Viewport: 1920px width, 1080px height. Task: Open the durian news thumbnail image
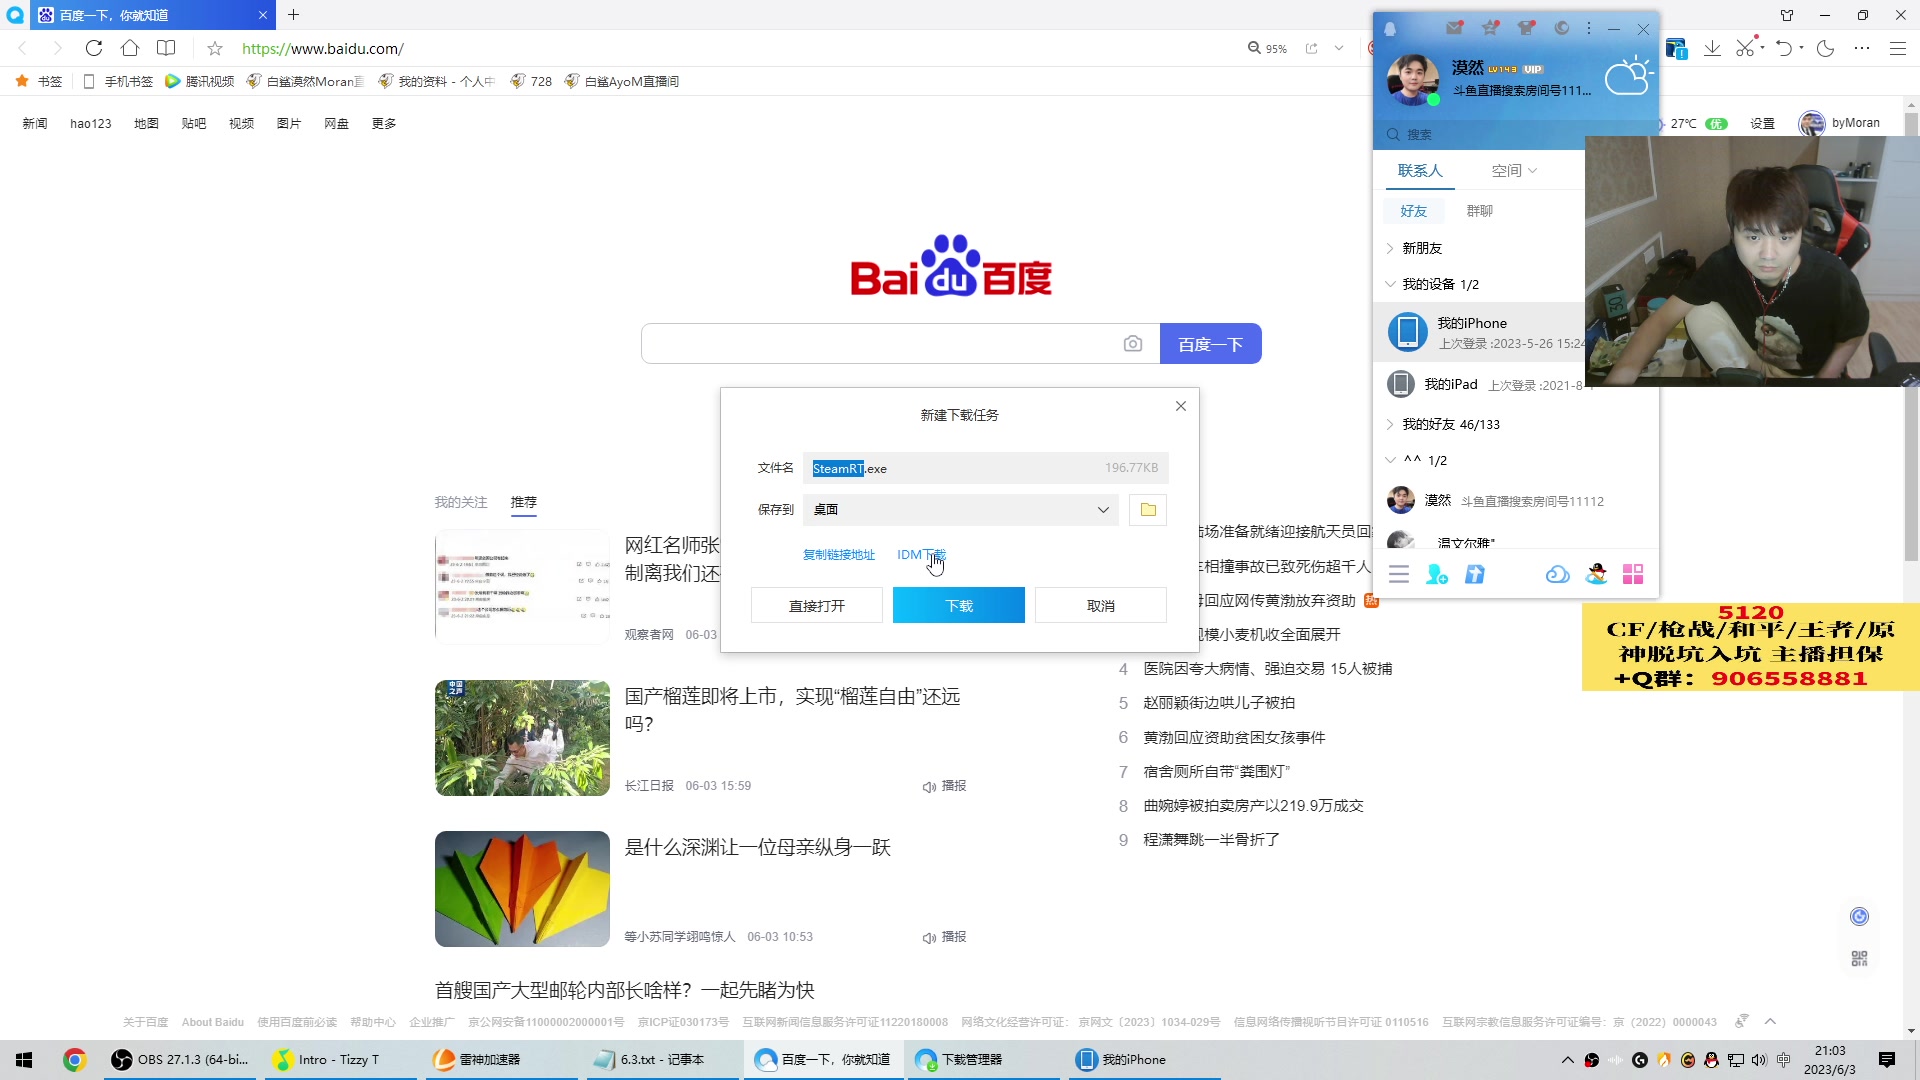pos(522,738)
